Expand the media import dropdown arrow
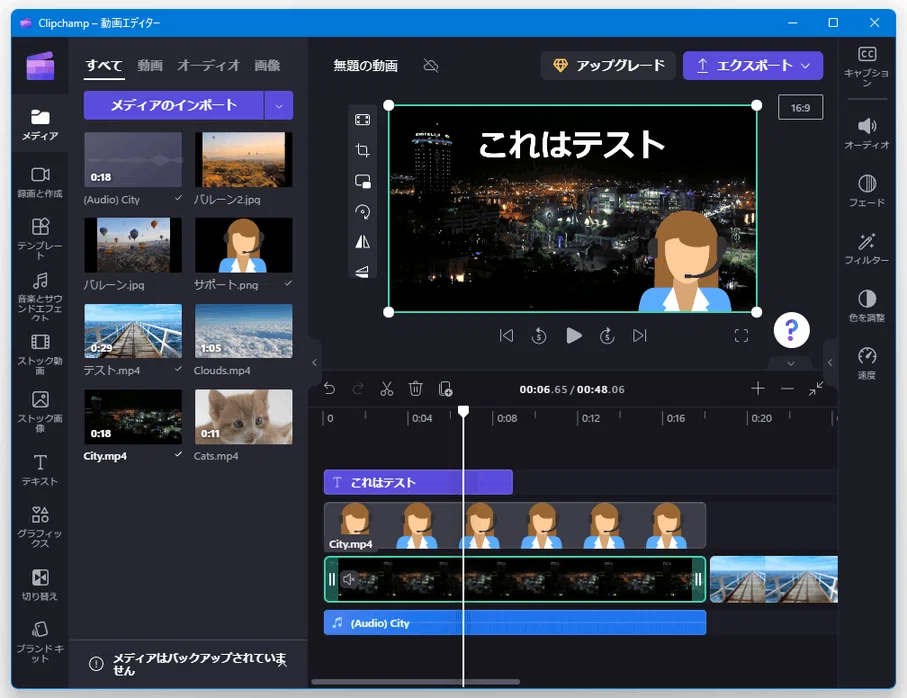The height and width of the screenshot is (698, 907). [x=279, y=105]
